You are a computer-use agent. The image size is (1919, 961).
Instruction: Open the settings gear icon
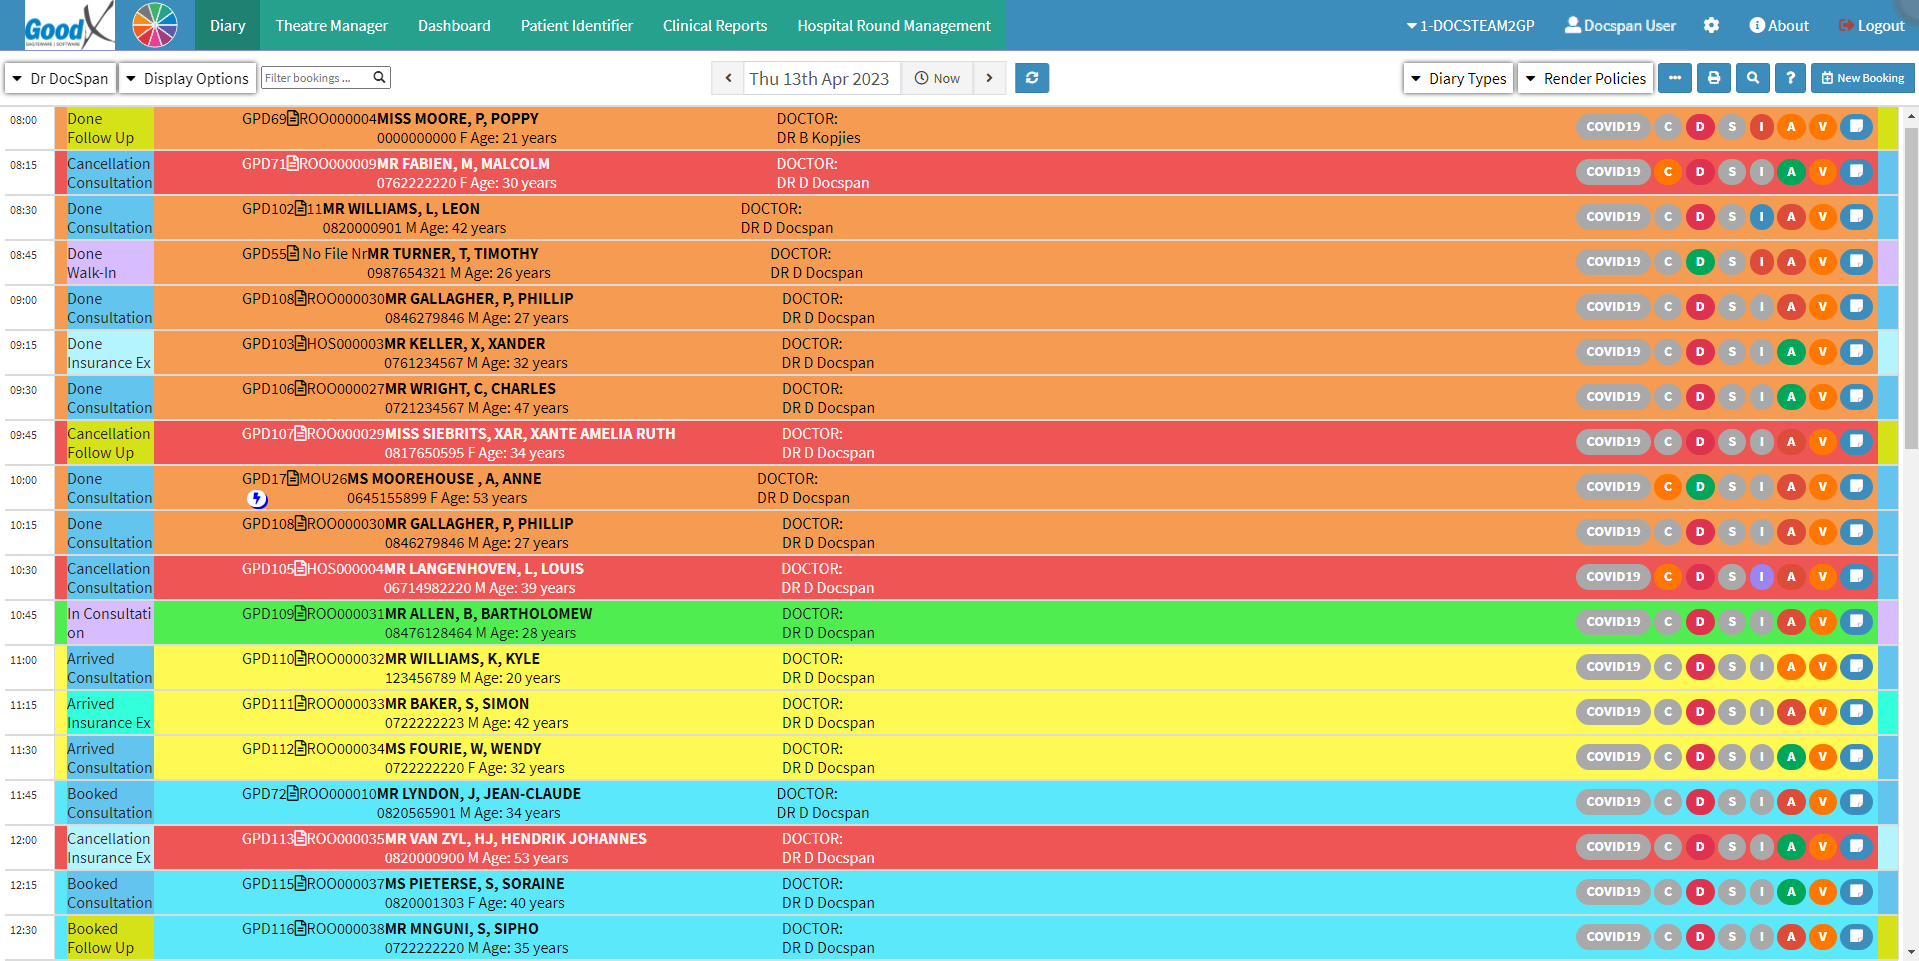(x=1711, y=26)
